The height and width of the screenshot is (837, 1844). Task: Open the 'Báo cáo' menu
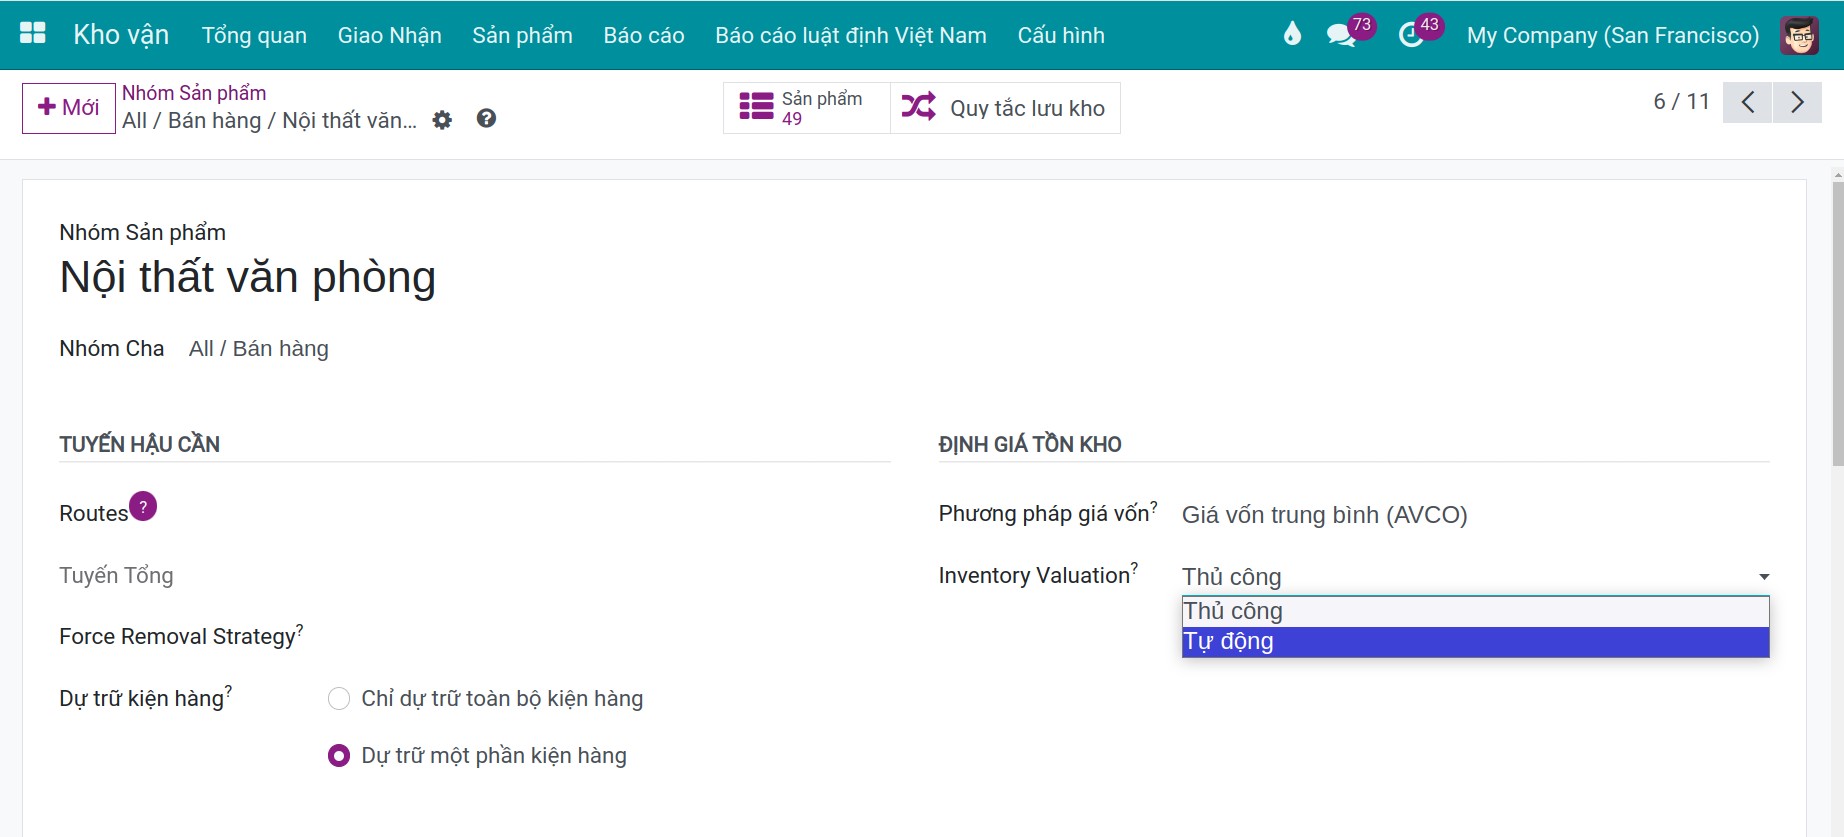point(644,35)
